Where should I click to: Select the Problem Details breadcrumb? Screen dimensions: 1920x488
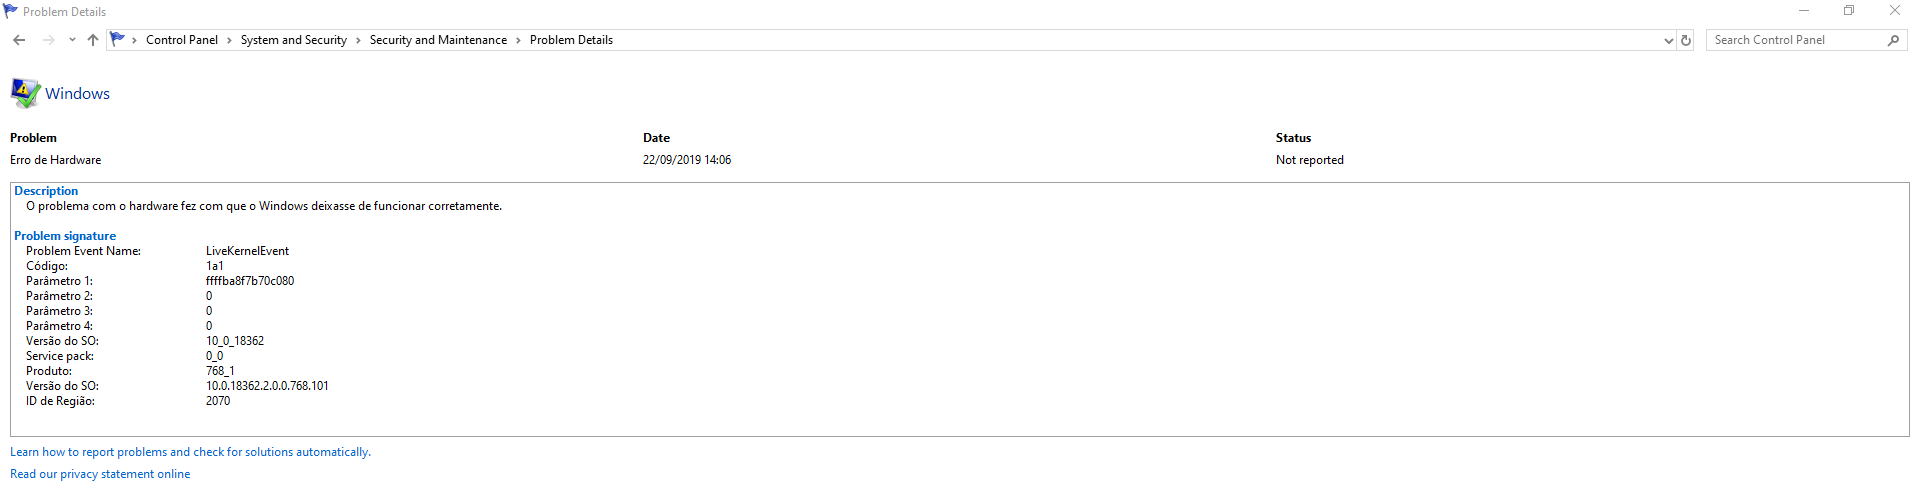tap(571, 40)
